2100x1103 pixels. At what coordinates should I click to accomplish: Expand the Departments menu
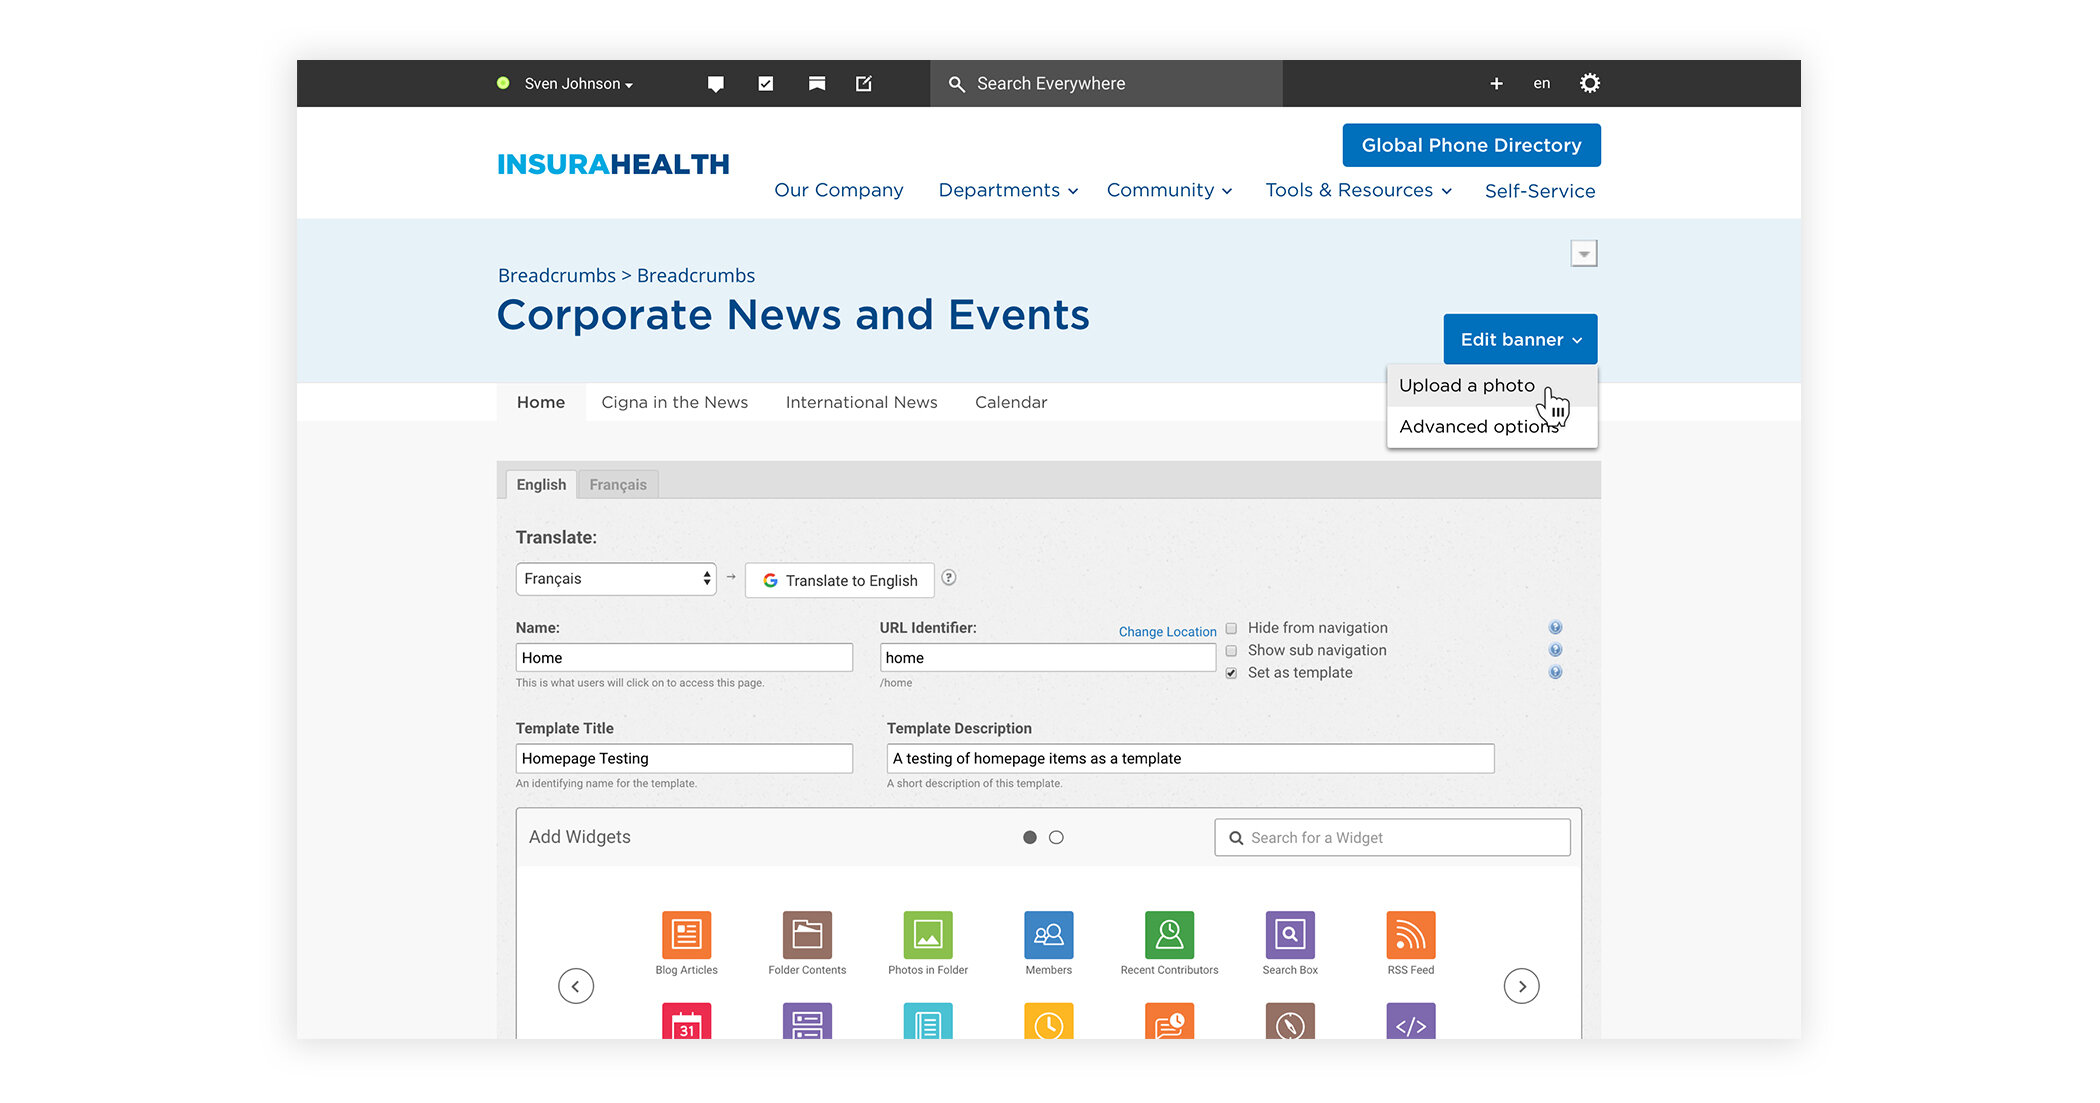coord(1008,190)
